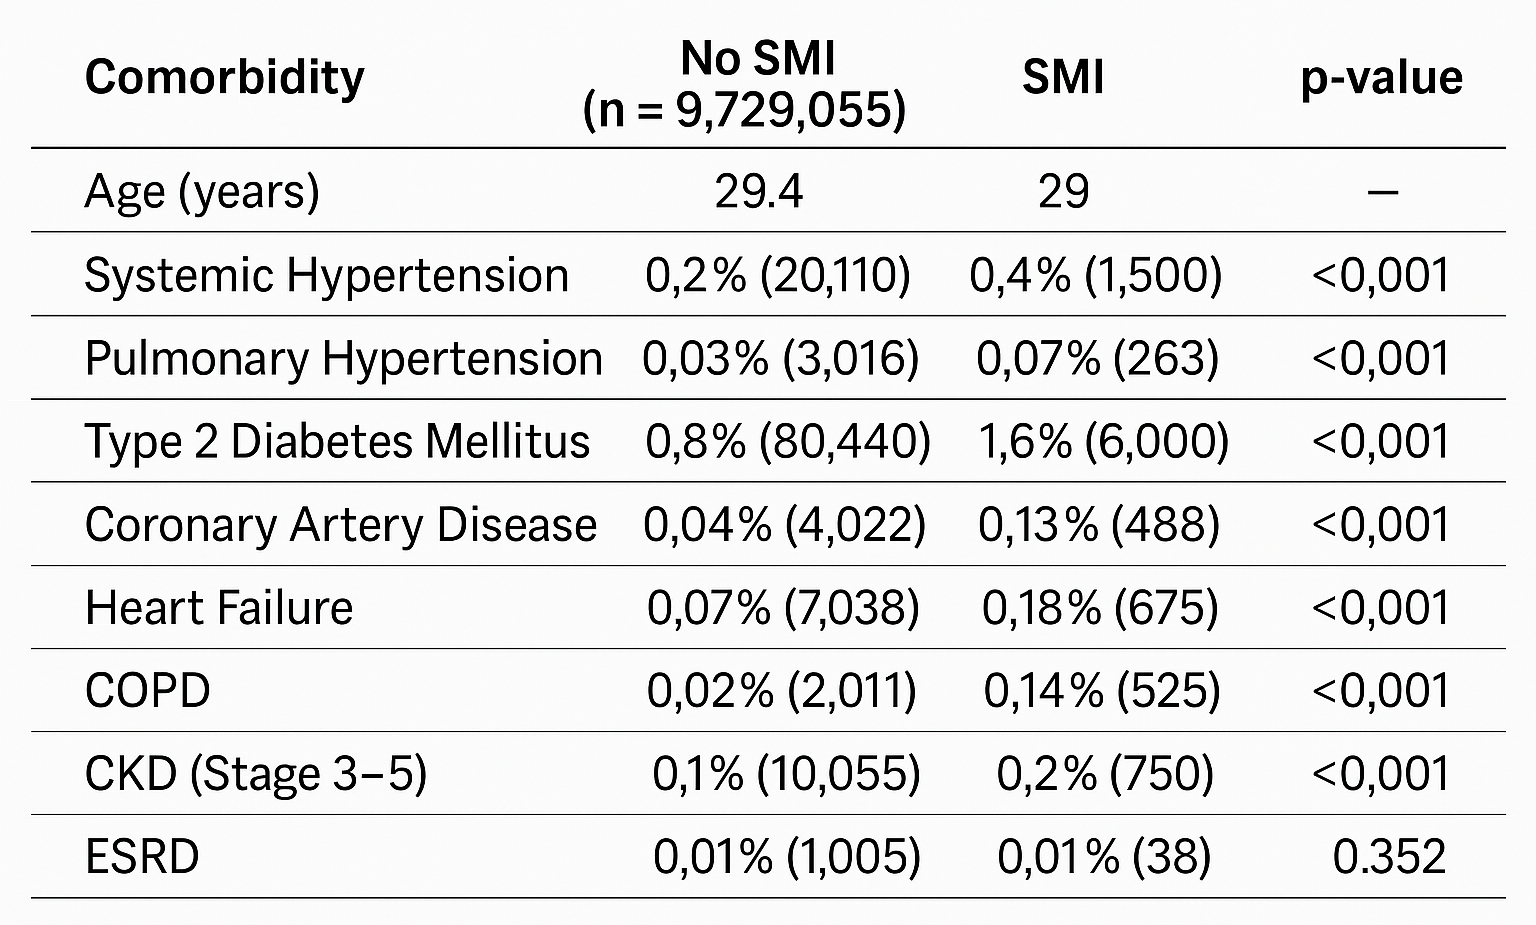Select the Heart Failure row label
Image resolution: width=1536 pixels, height=925 pixels.
click(x=219, y=608)
